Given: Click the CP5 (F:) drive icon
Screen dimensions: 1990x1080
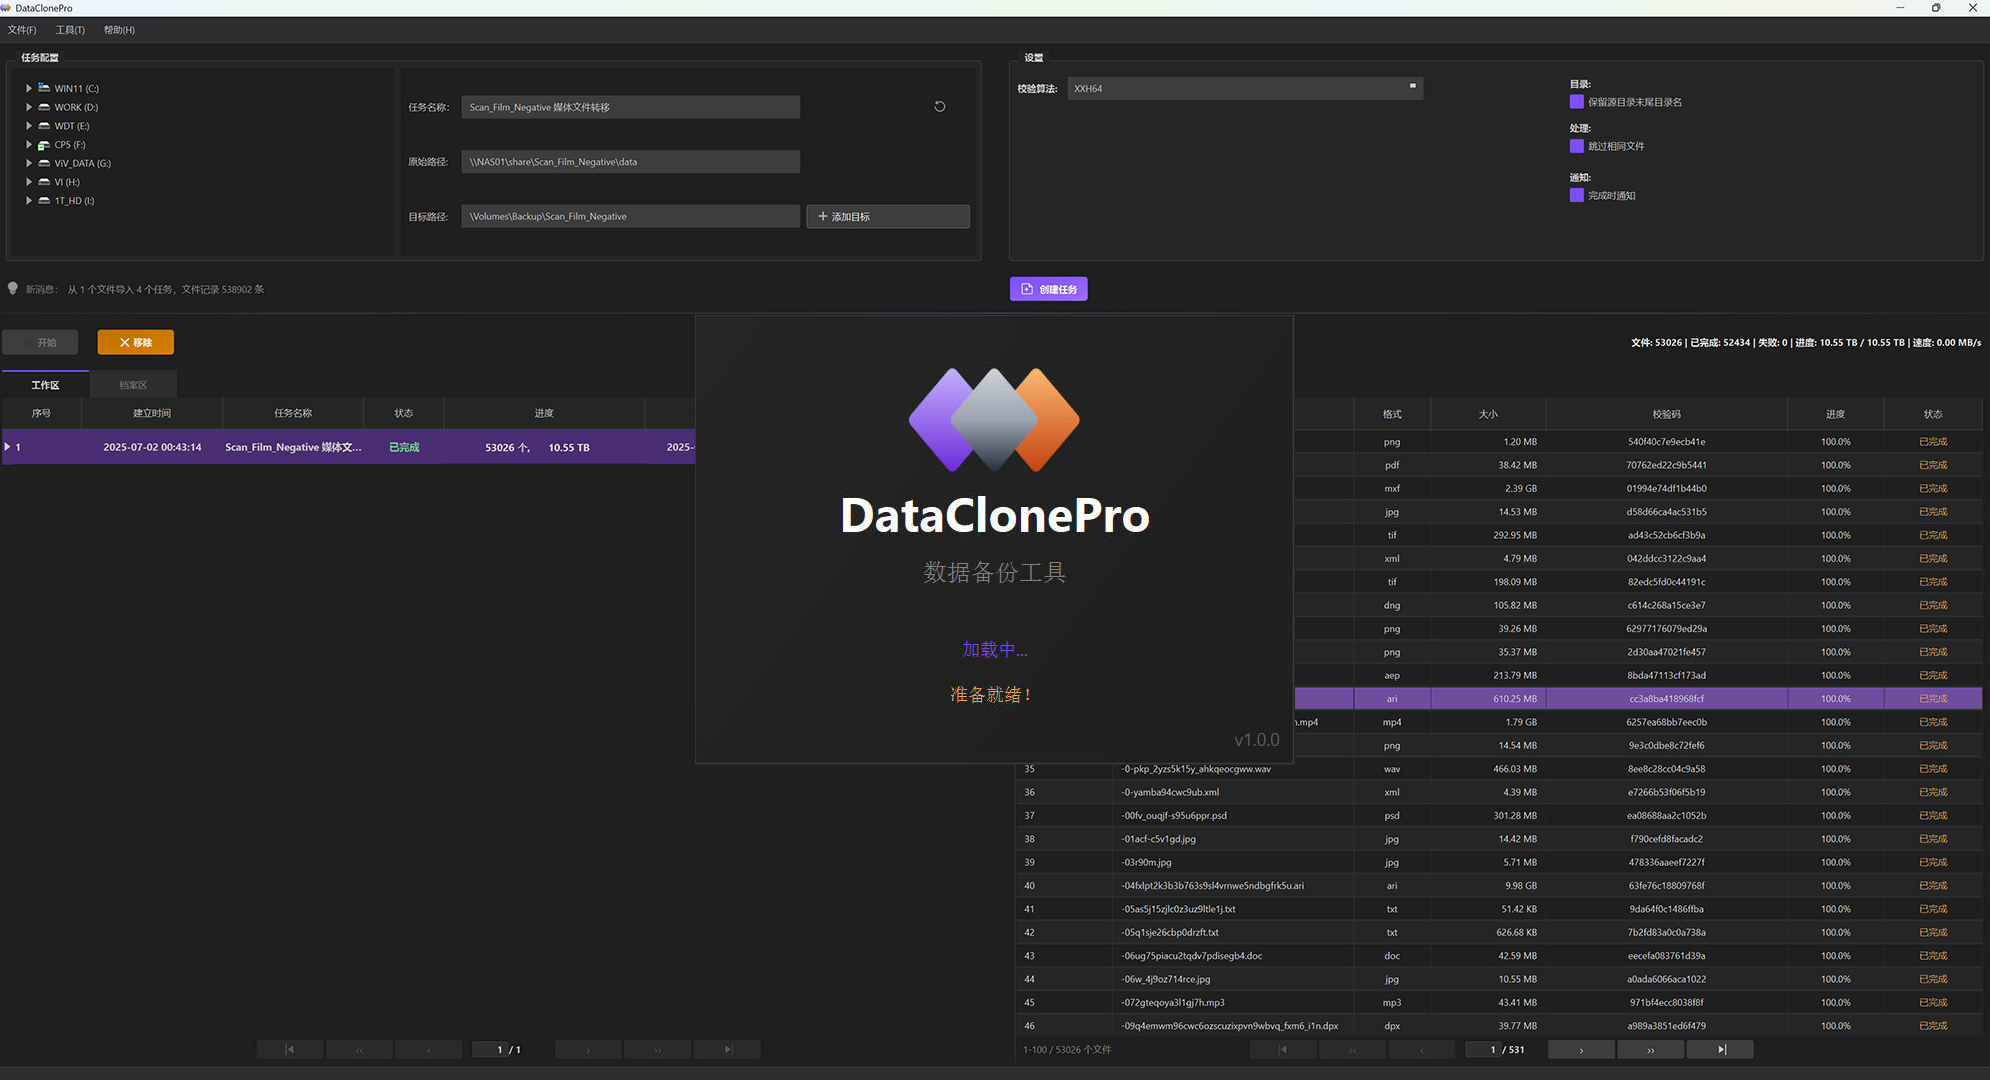Looking at the screenshot, I should [x=44, y=145].
